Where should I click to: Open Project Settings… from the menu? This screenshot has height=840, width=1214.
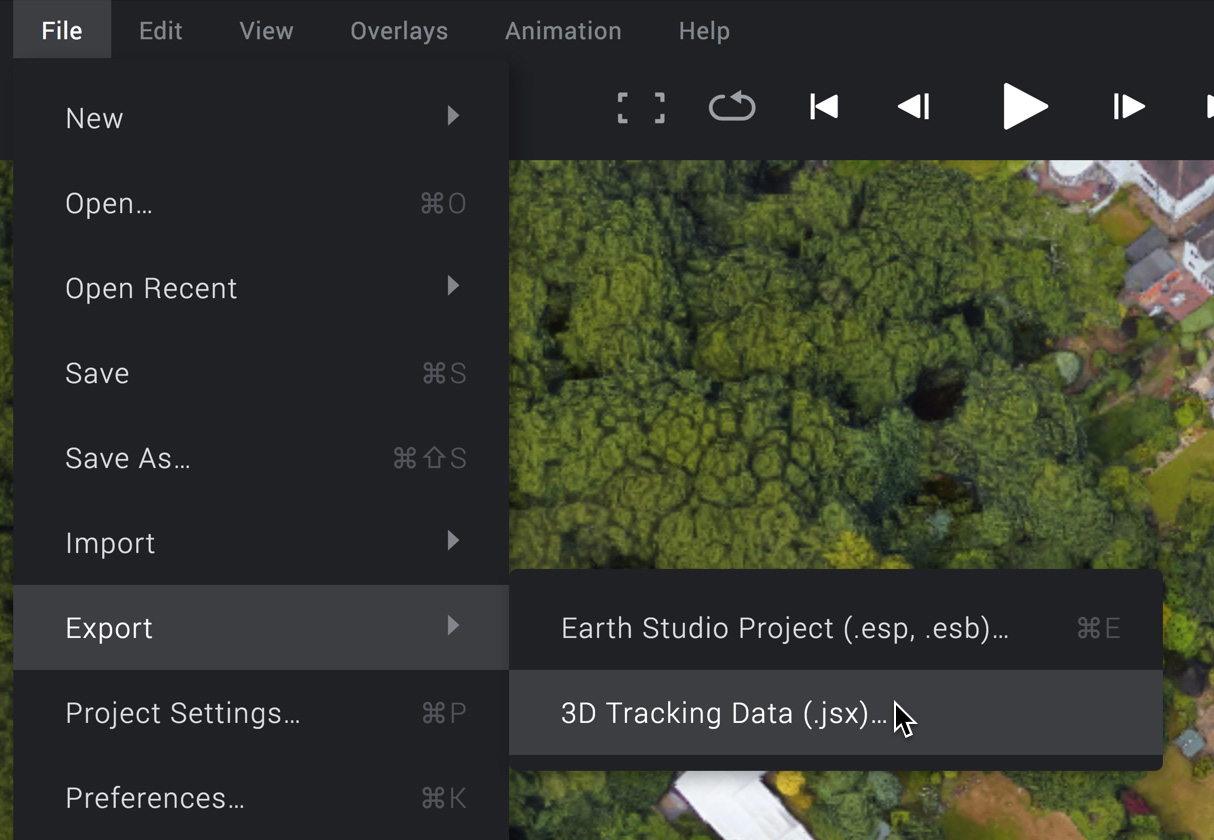point(260,713)
